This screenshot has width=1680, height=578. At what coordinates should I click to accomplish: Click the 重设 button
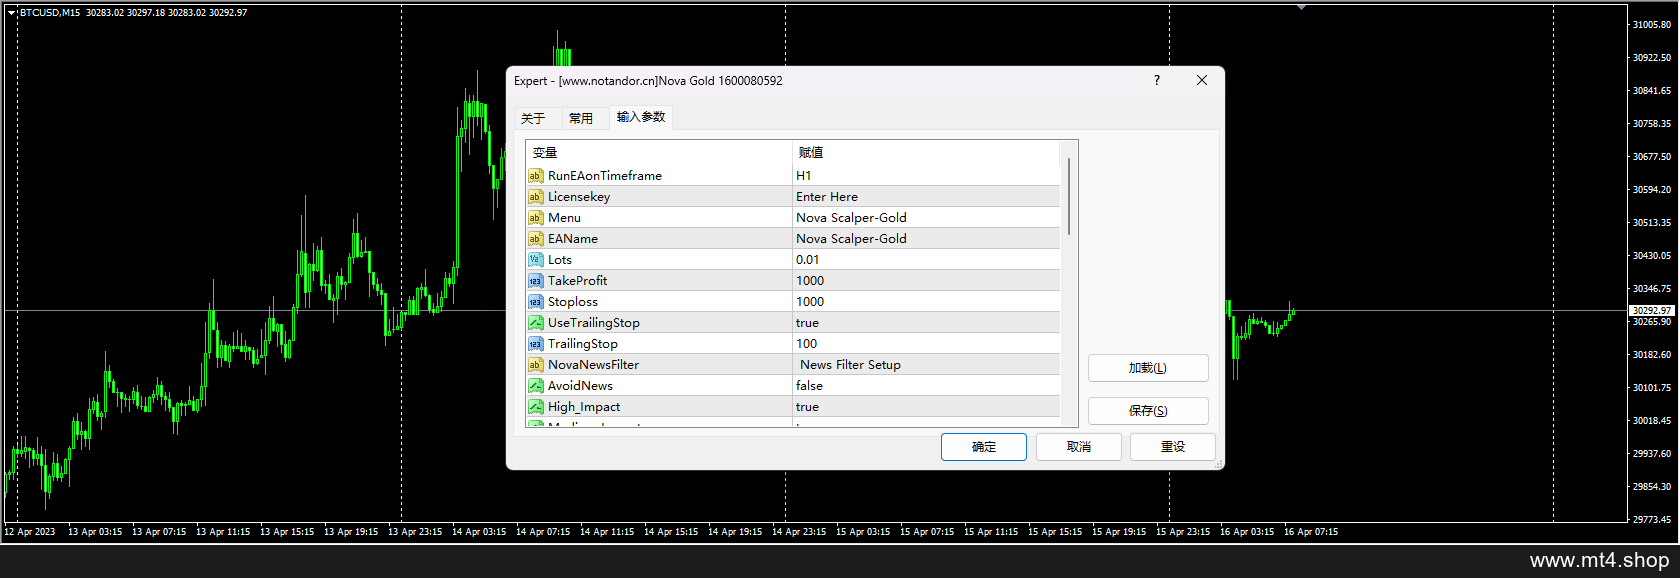(1173, 447)
